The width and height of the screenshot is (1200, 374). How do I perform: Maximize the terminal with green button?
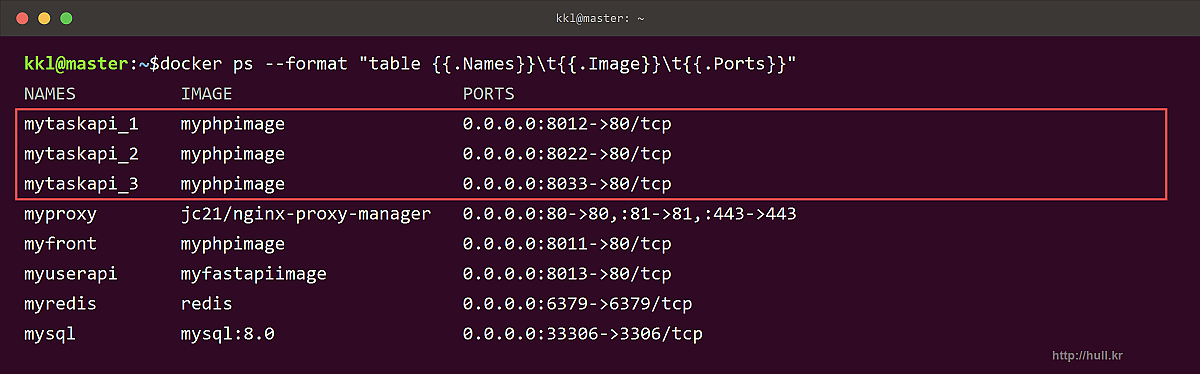[x=66, y=18]
